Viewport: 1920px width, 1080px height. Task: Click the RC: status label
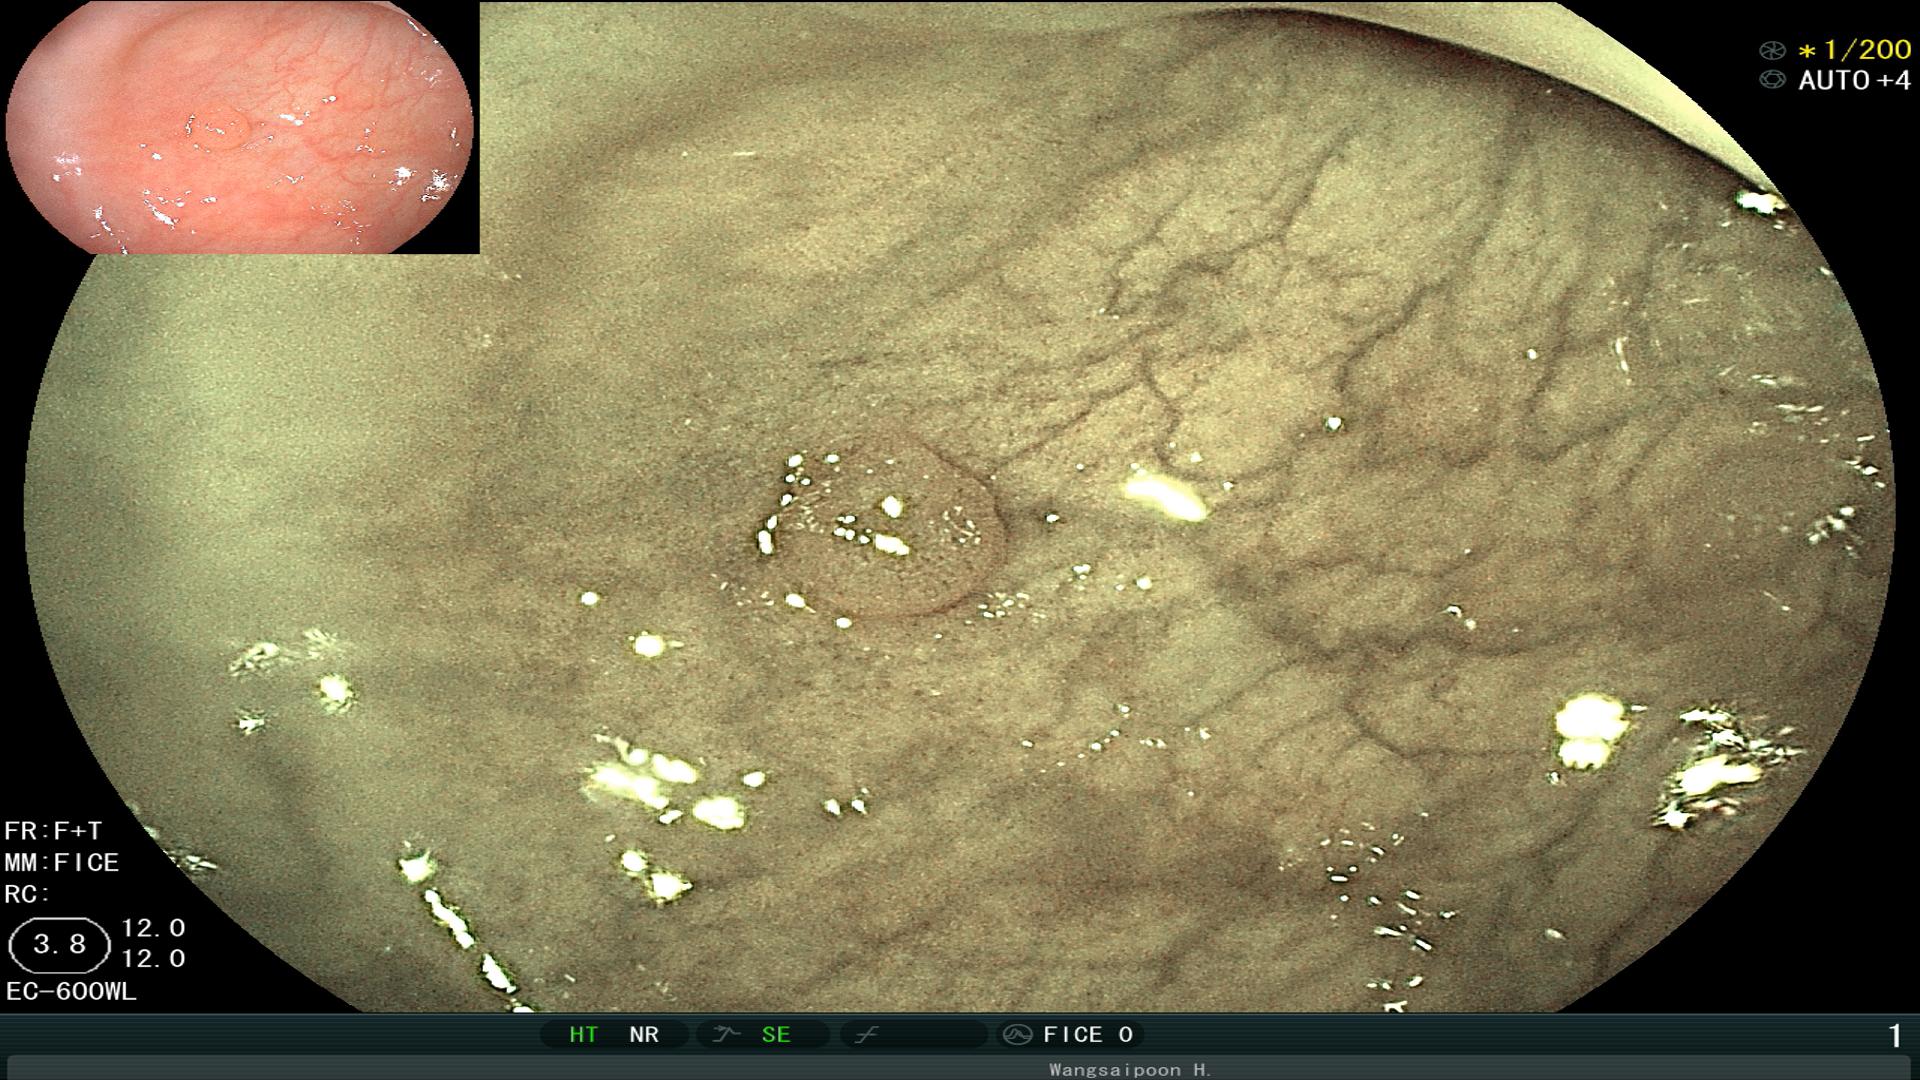tap(27, 894)
